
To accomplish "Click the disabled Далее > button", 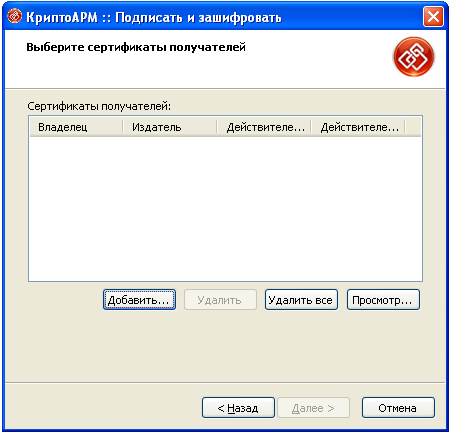I will coord(313,408).
